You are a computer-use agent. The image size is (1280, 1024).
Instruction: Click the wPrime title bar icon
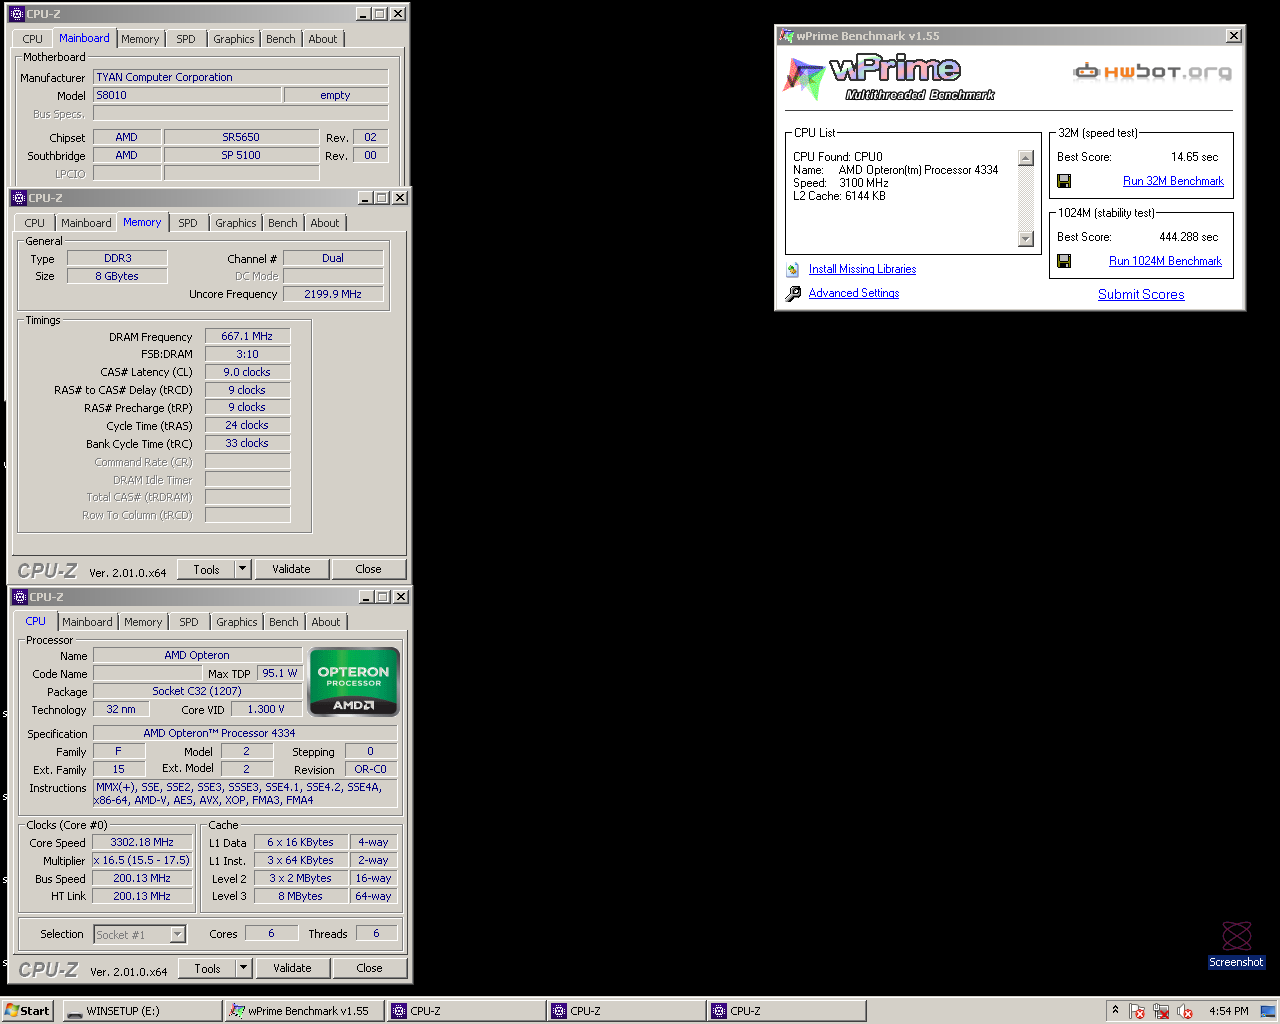point(786,36)
